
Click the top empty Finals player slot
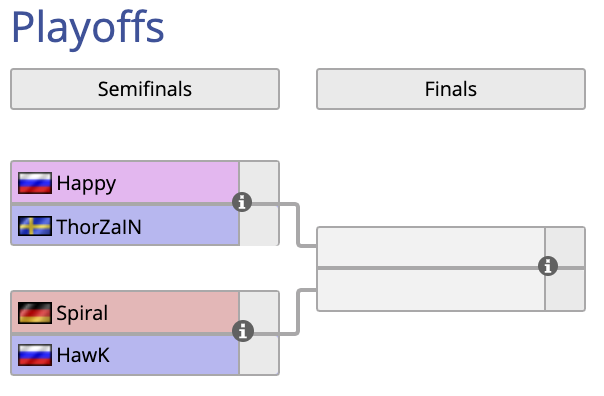click(431, 247)
